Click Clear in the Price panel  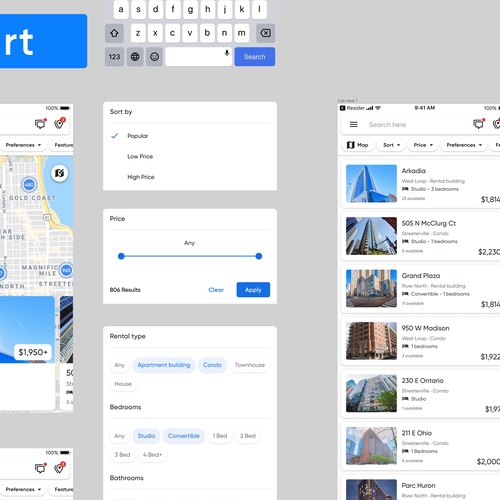[216, 290]
